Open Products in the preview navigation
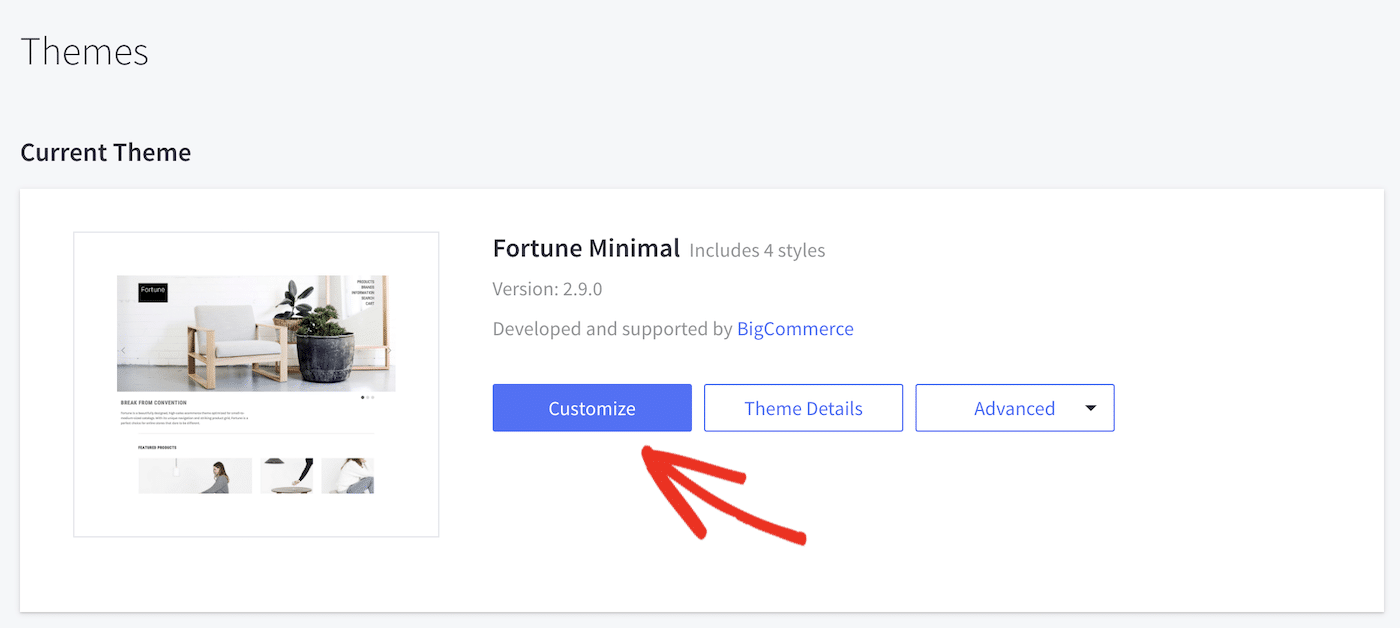Screen dimensions: 1400x628 (x=366, y=280)
